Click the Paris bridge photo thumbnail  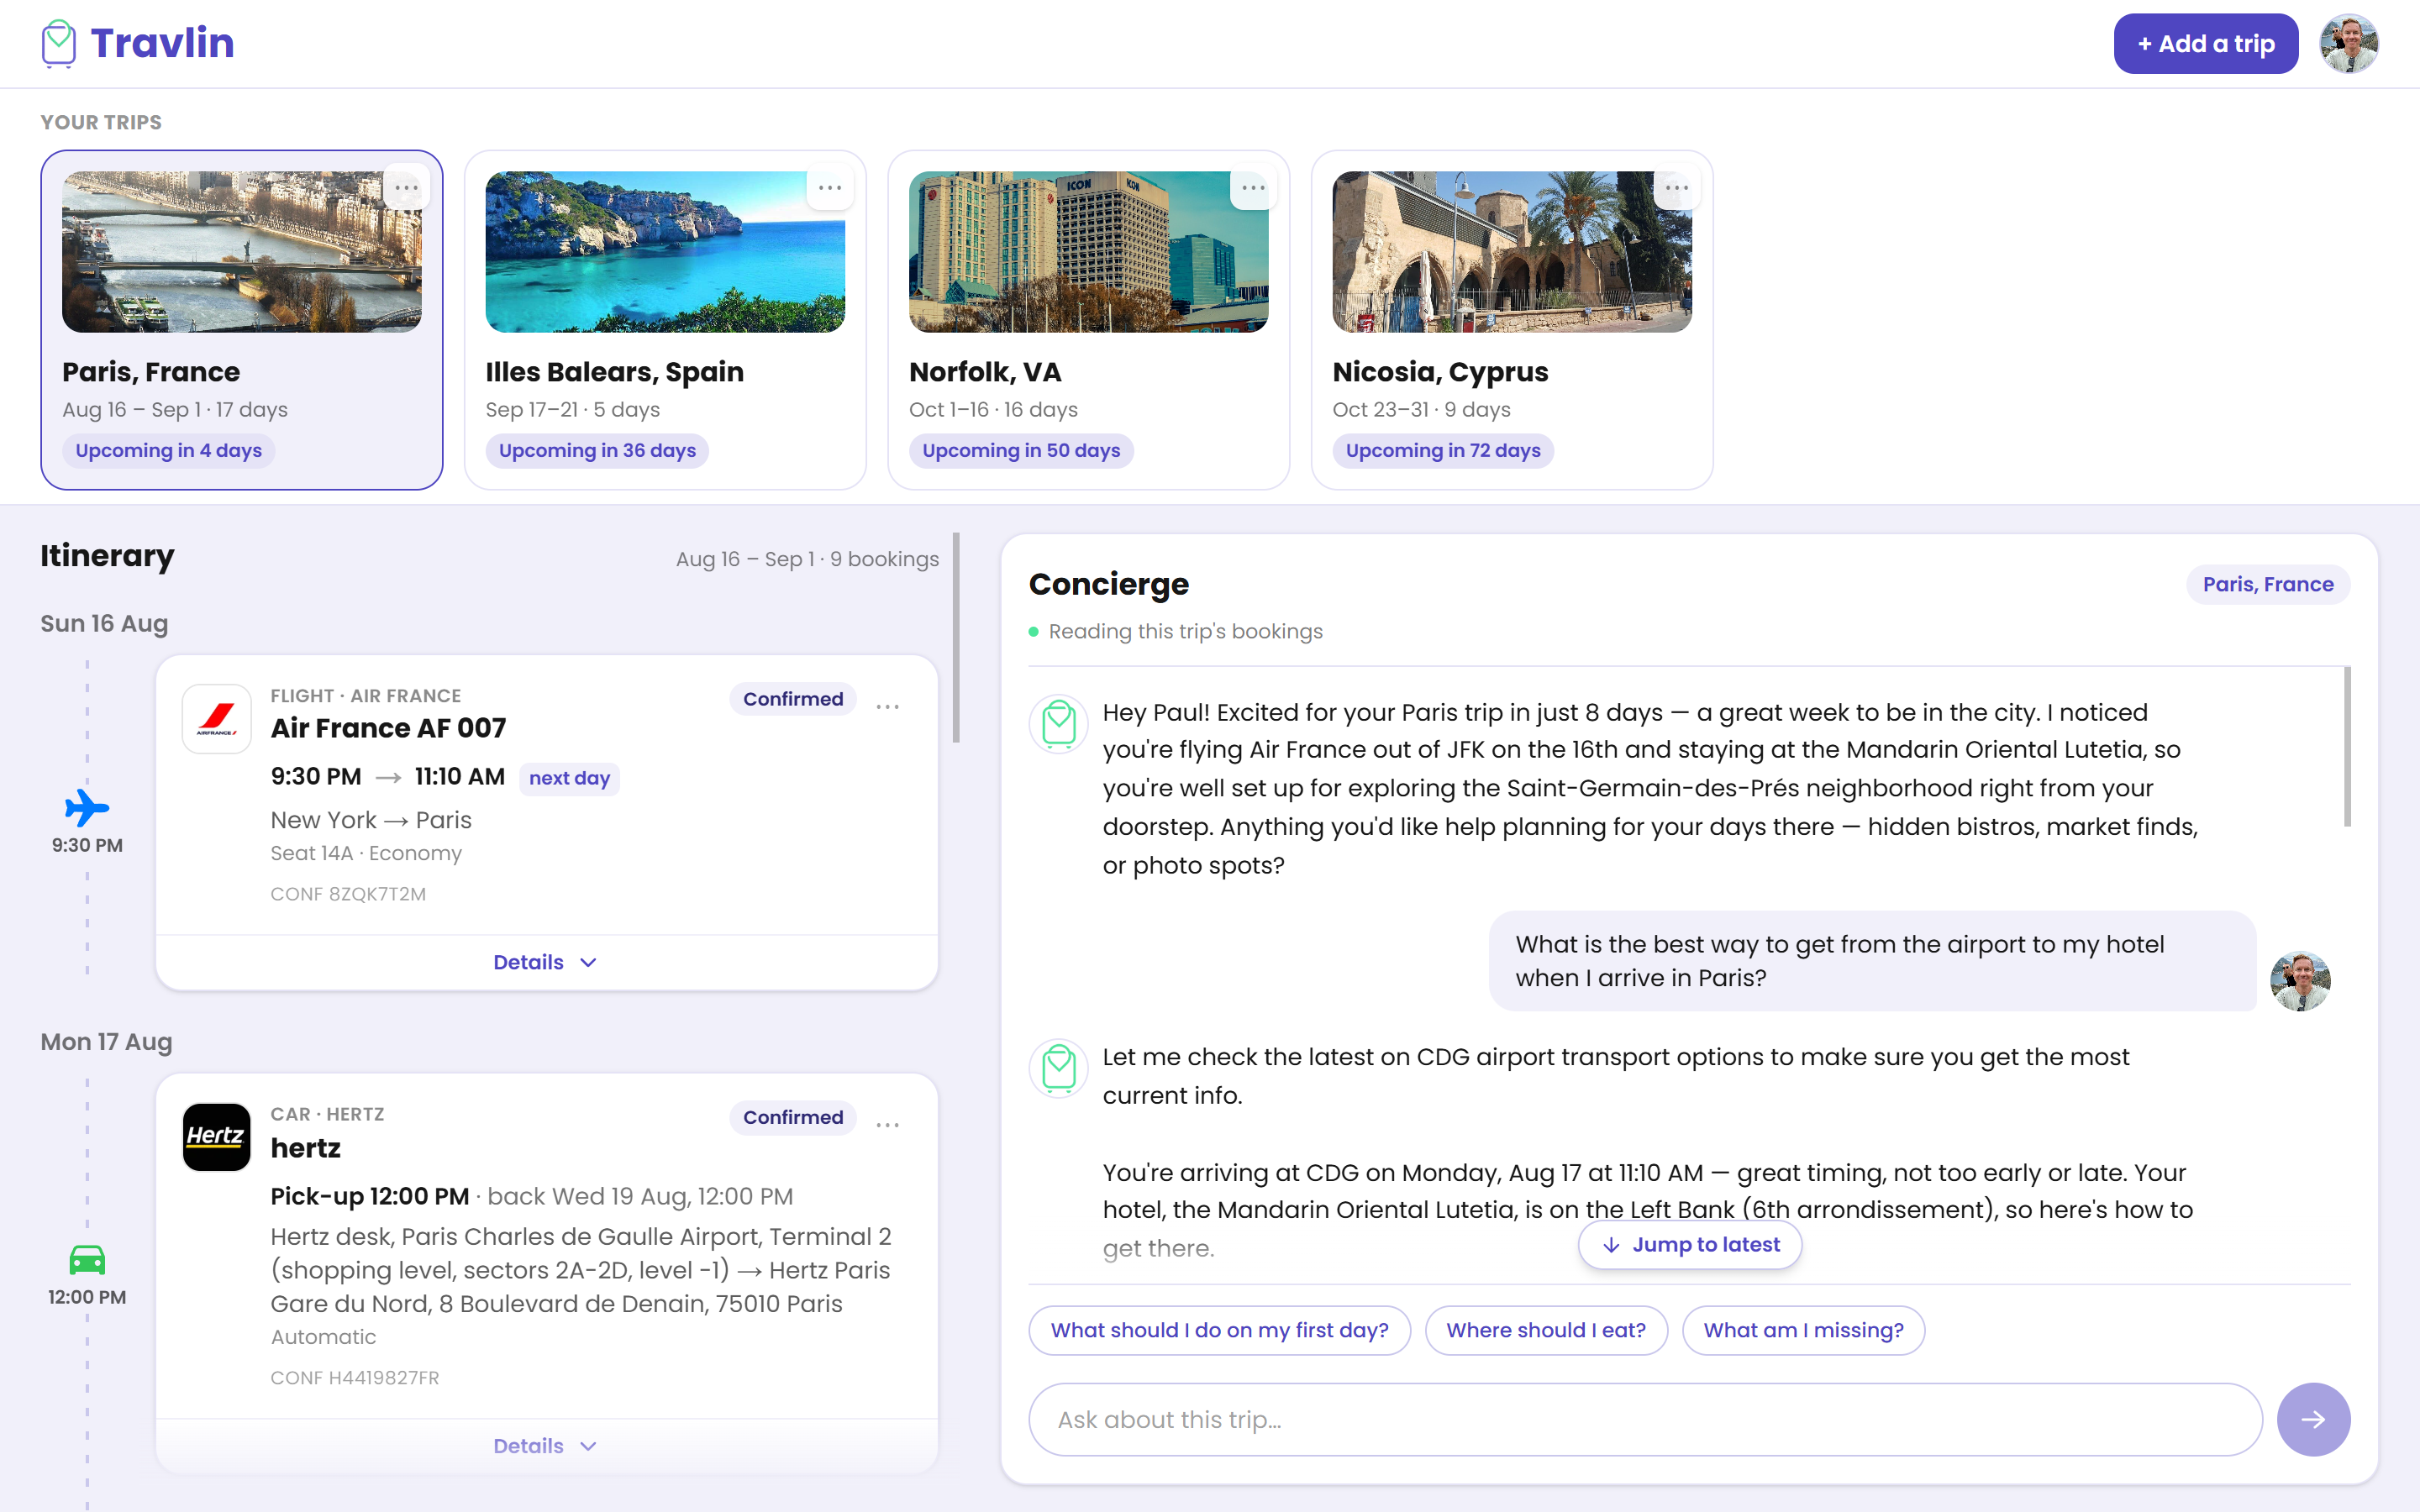click(x=241, y=251)
